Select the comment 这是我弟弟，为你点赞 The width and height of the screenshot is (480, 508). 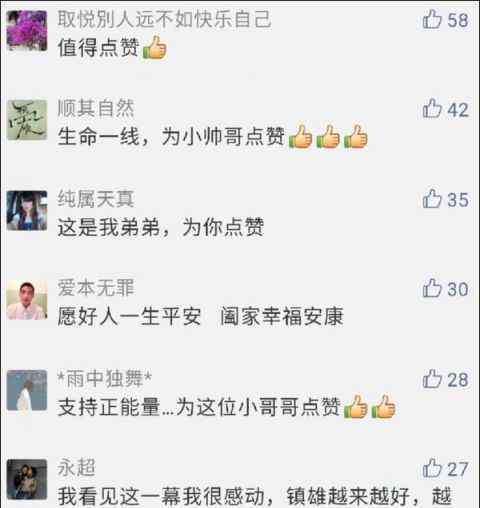(x=161, y=227)
